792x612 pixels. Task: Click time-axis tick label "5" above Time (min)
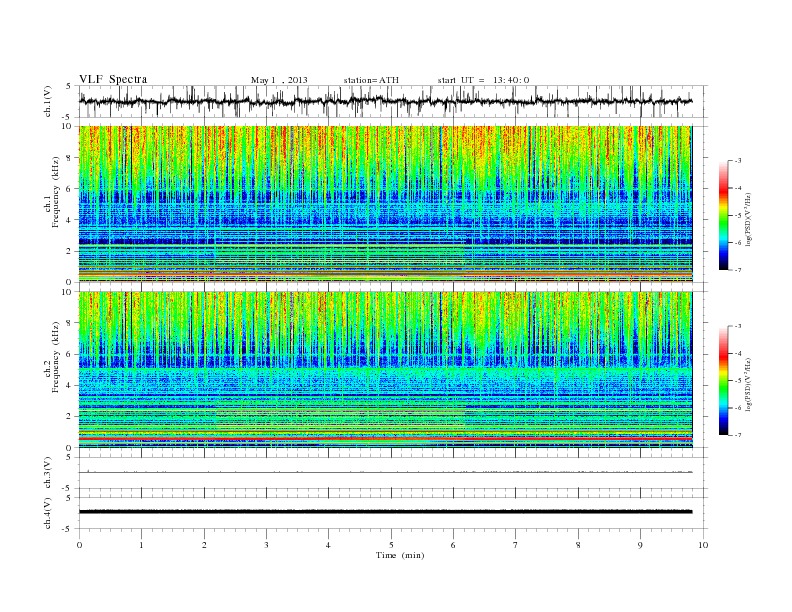pos(391,545)
